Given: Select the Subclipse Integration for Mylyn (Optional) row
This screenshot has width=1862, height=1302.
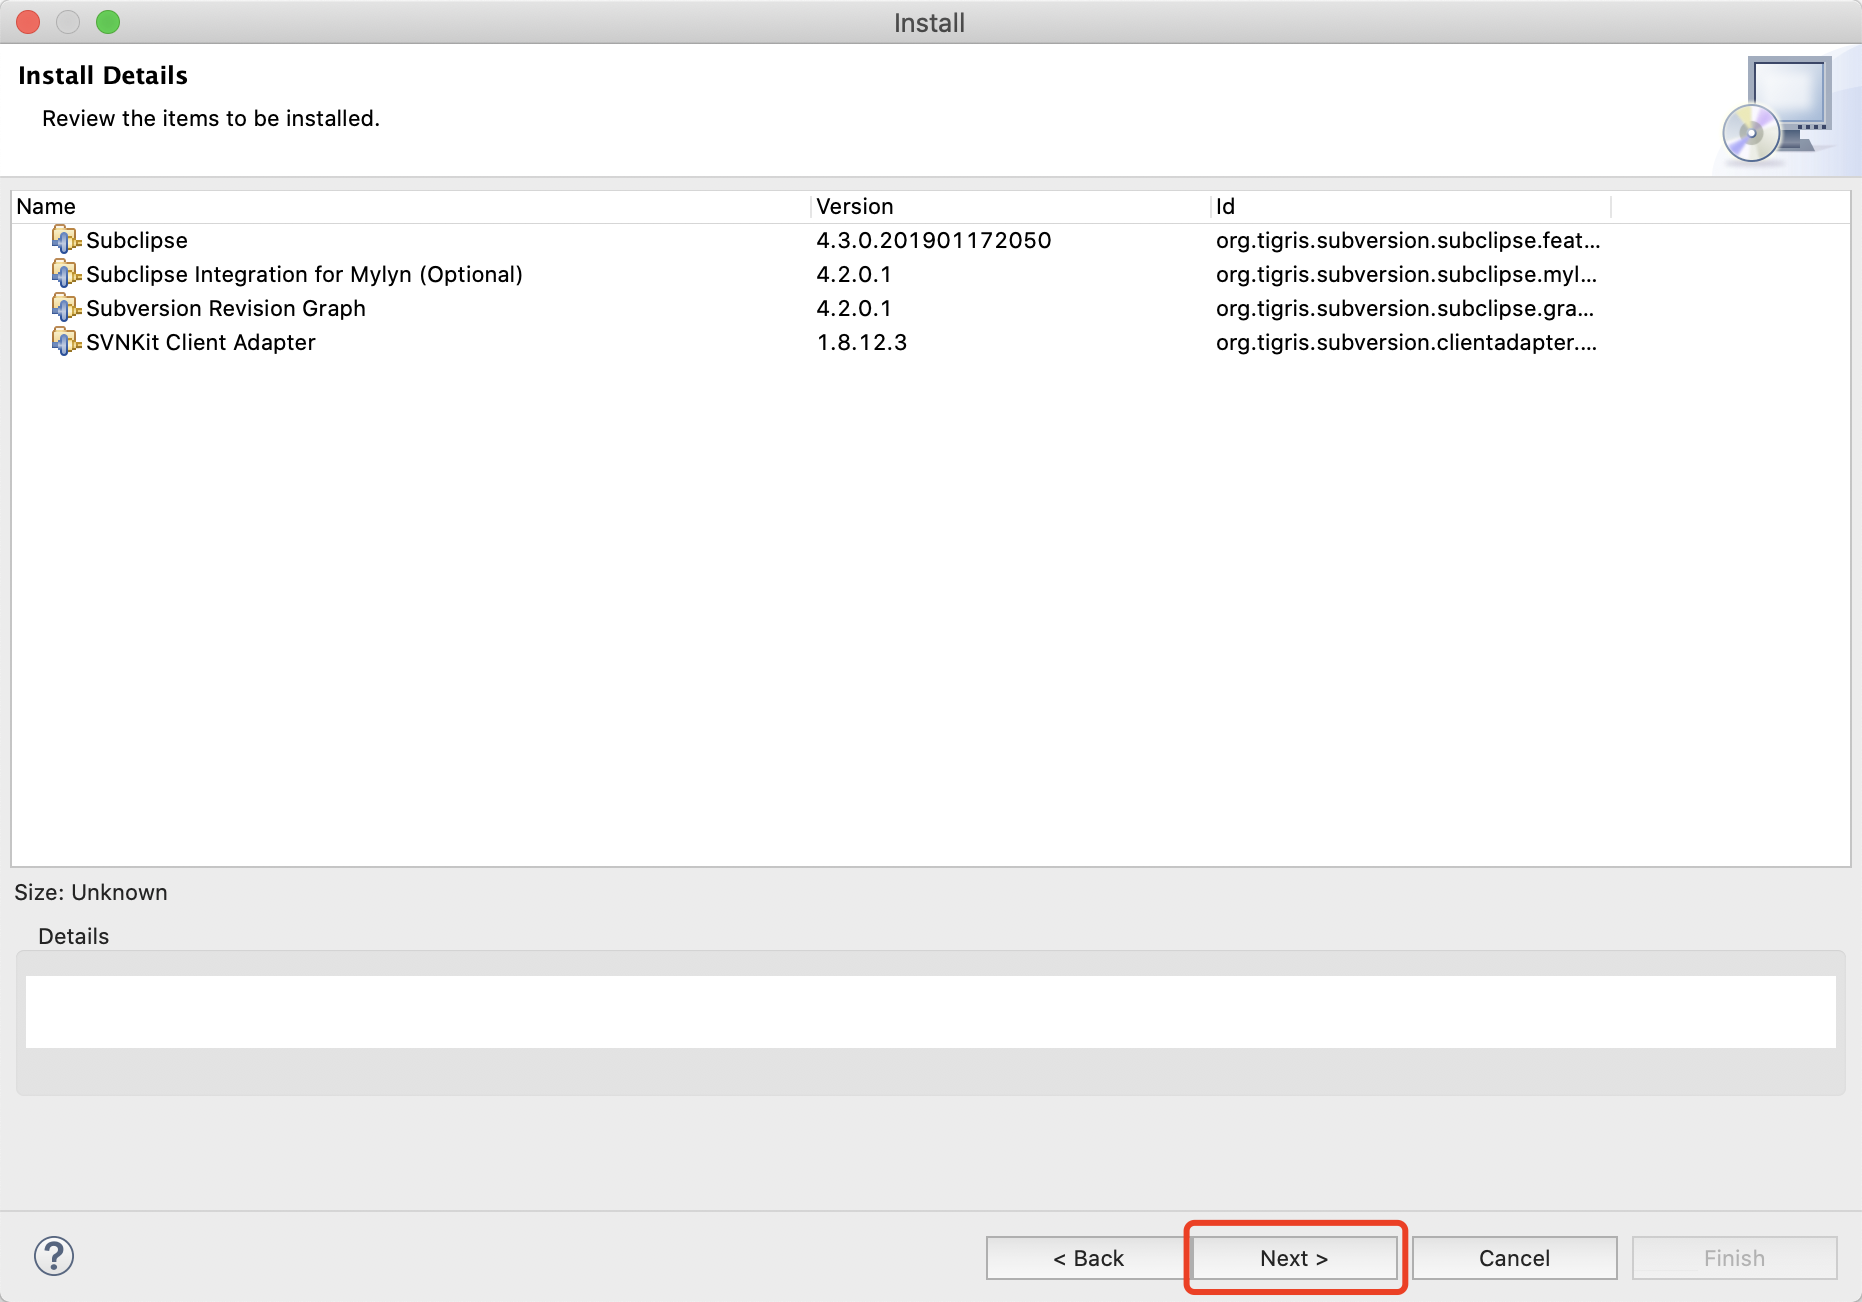Looking at the screenshot, I should (304, 274).
